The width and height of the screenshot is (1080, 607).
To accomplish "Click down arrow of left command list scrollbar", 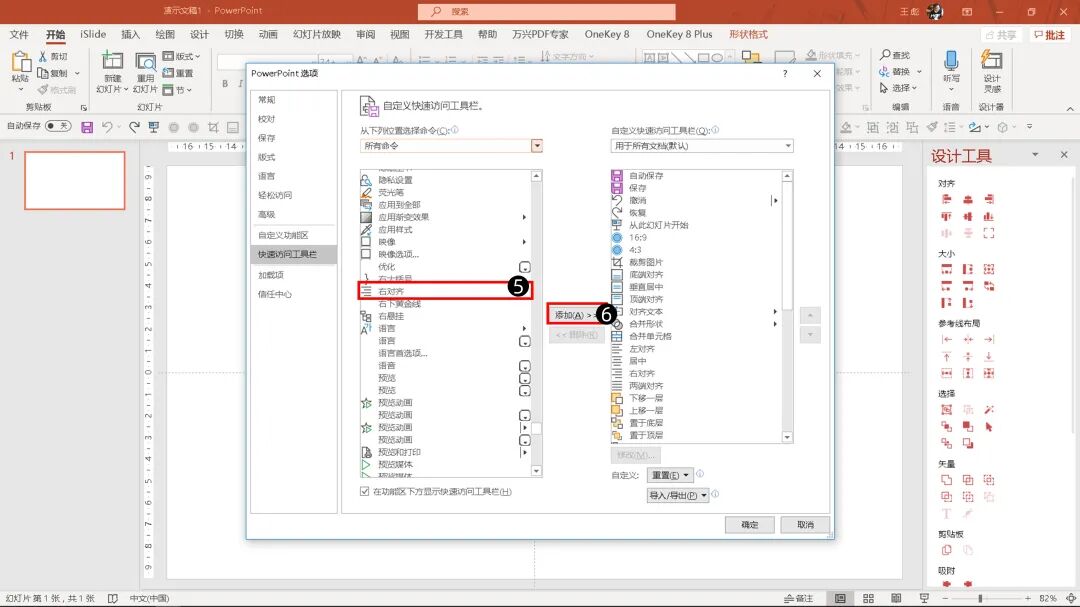I will pyautogui.click(x=536, y=471).
